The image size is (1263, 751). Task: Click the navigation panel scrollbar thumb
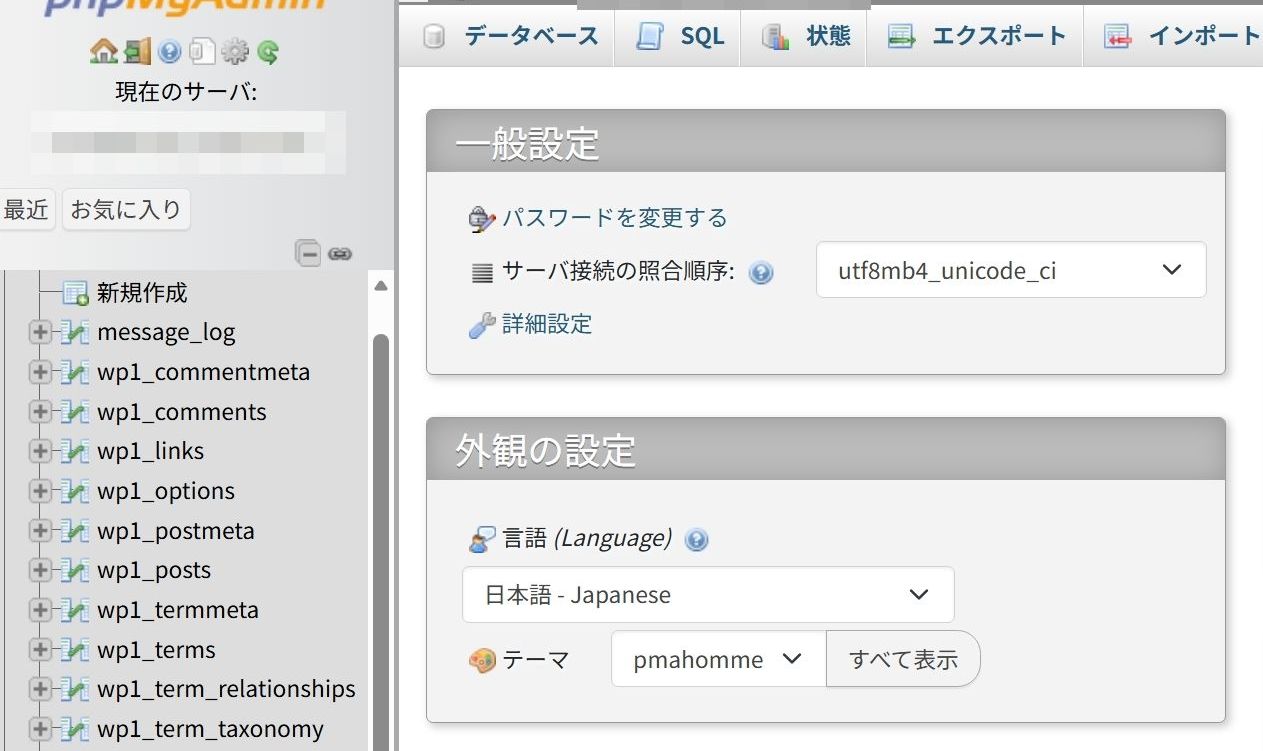(x=381, y=540)
